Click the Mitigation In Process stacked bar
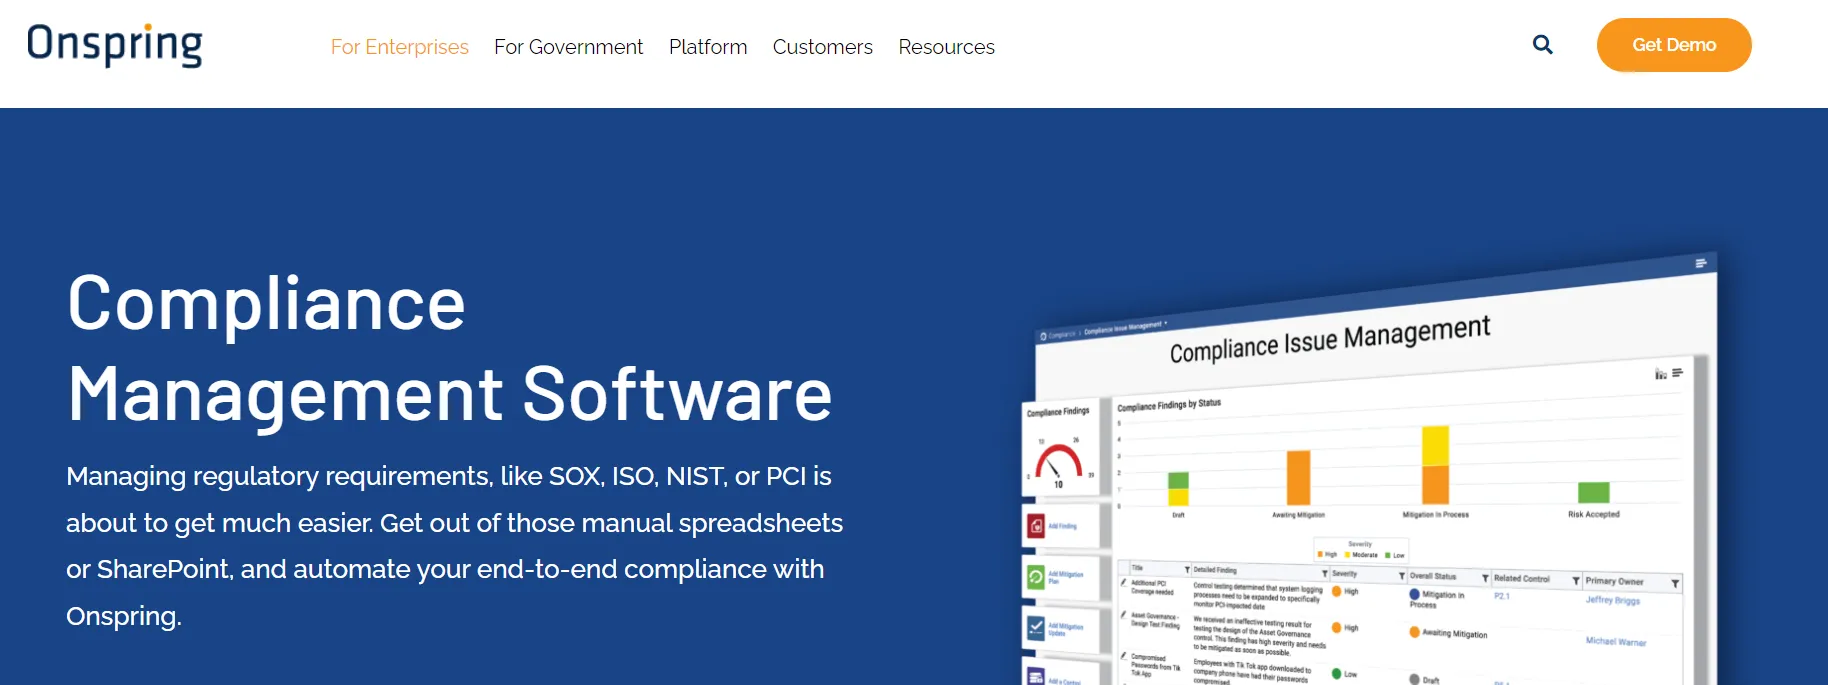 pyautogui.click(x=1435, y=465)
